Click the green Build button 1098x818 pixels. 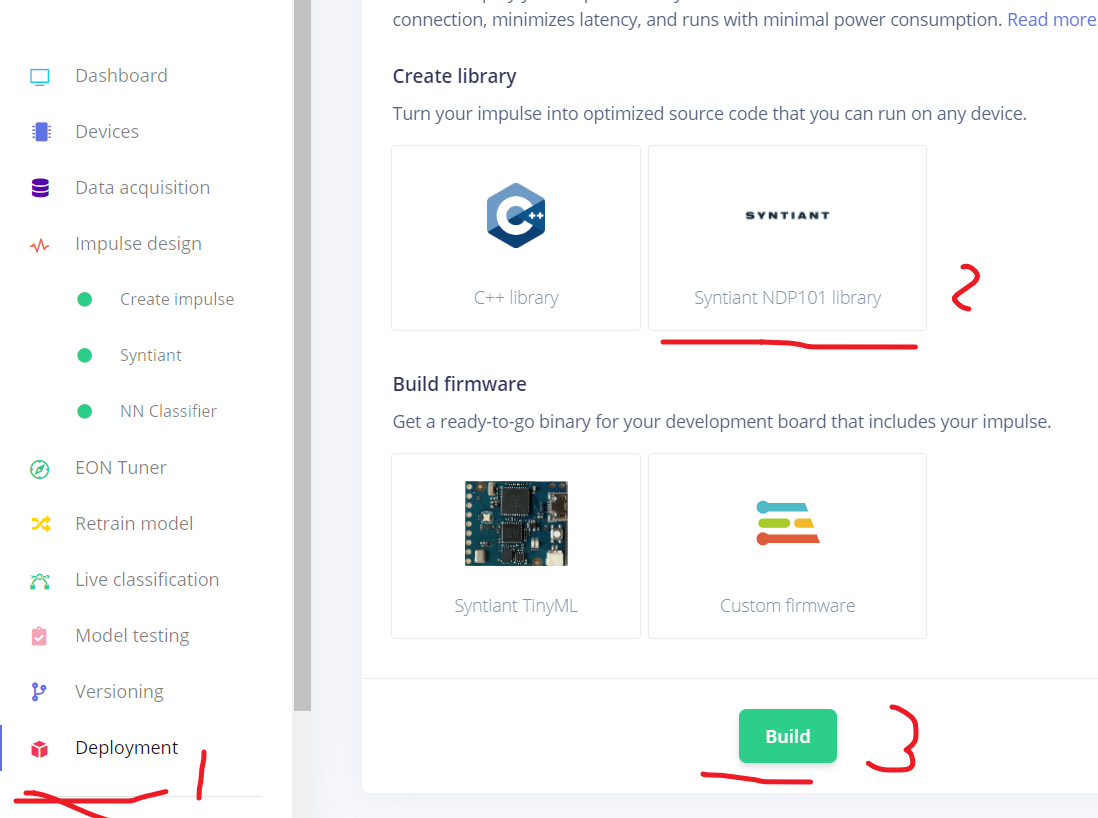point(788,736)
